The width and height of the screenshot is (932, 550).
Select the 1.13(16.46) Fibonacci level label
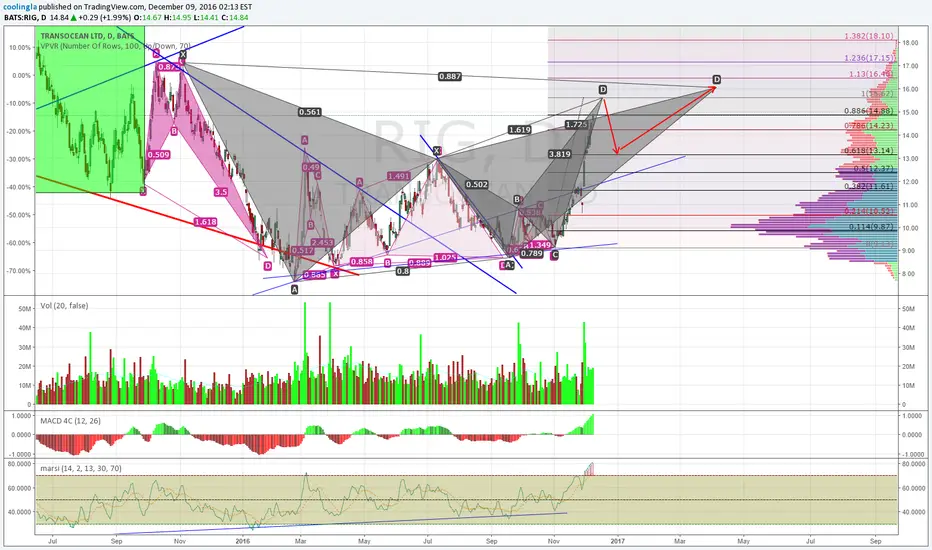[871, 74]
